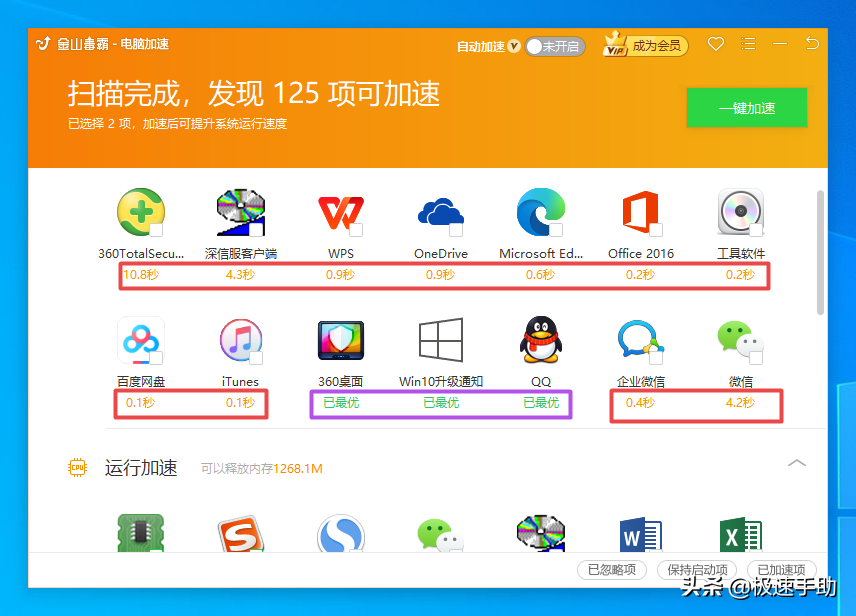This screenshot has height=616, width=856.
Task: Click the 360桌面 icon
Action: coord(341,341)
